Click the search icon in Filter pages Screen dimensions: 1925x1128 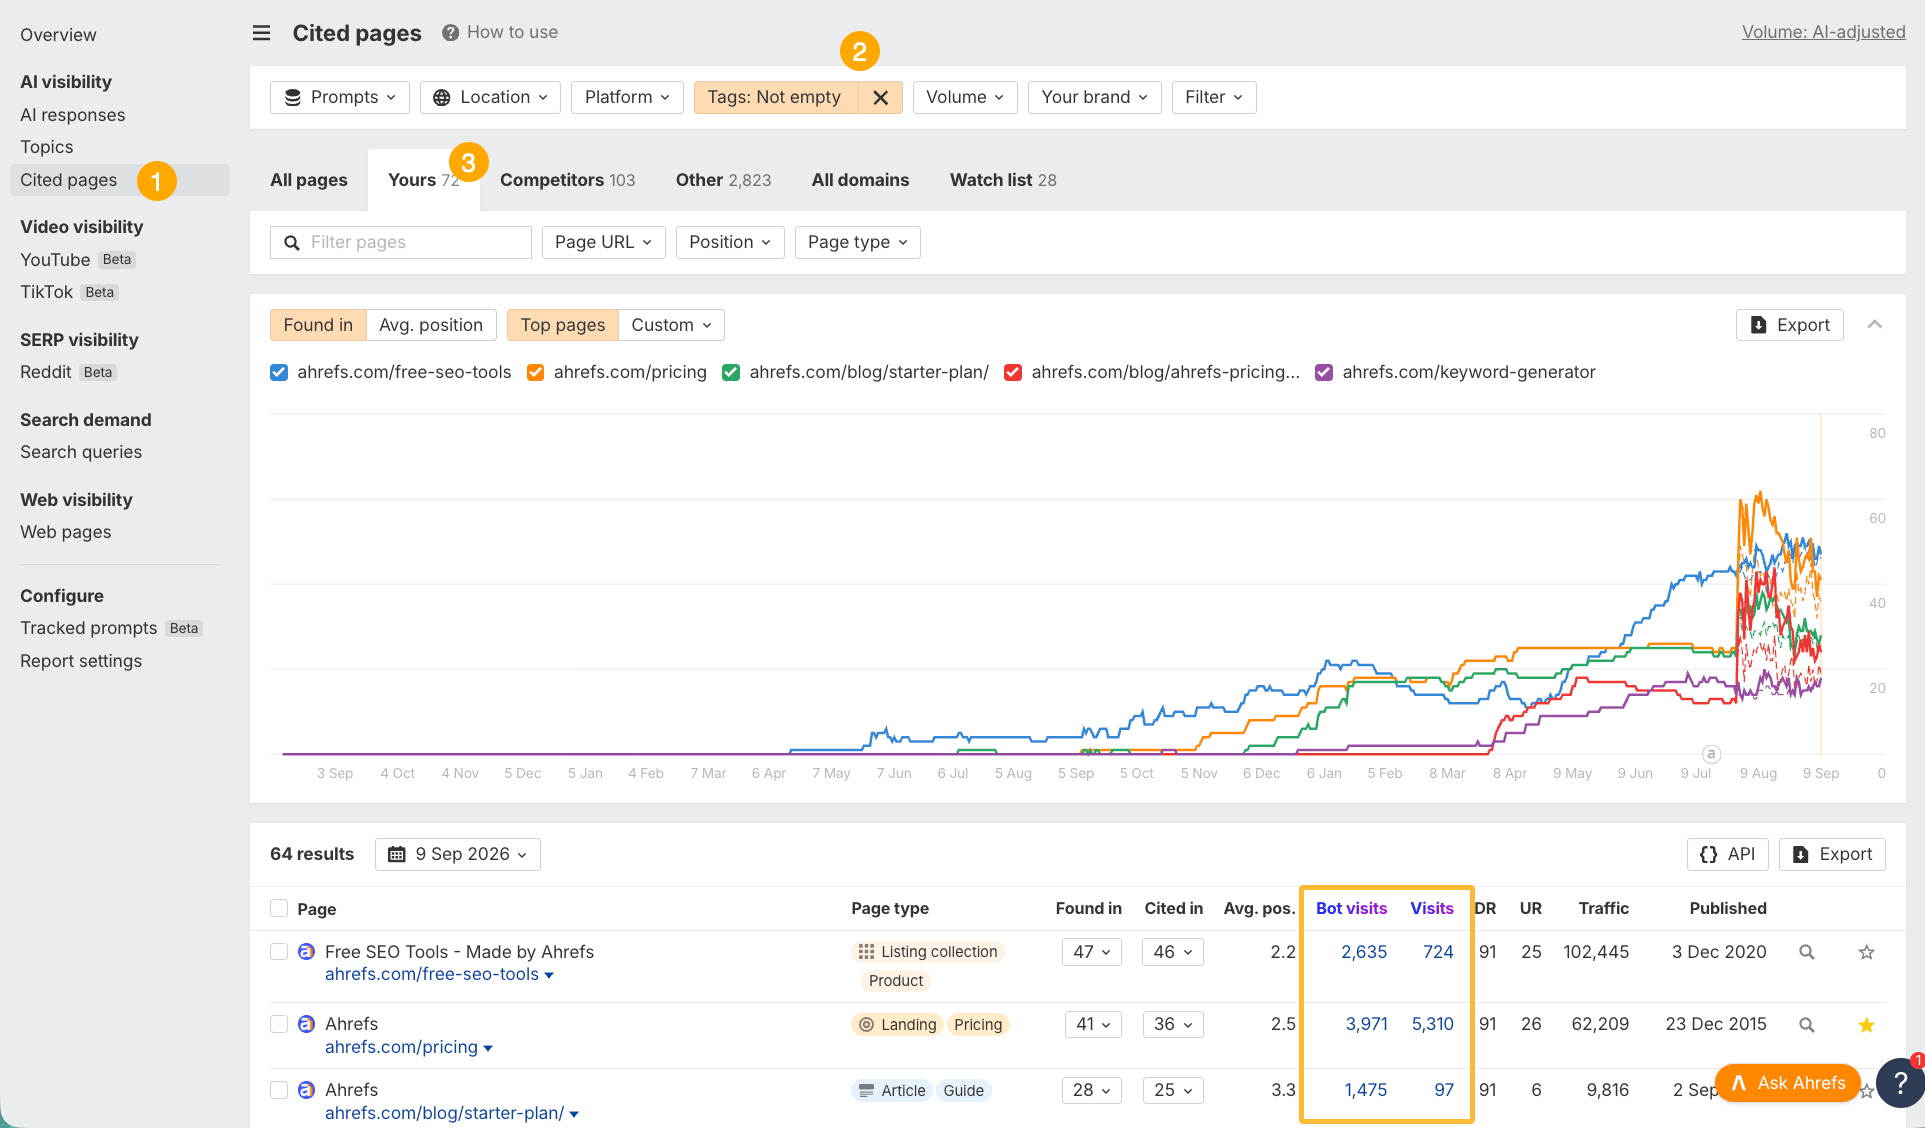[x=292, y=242]
